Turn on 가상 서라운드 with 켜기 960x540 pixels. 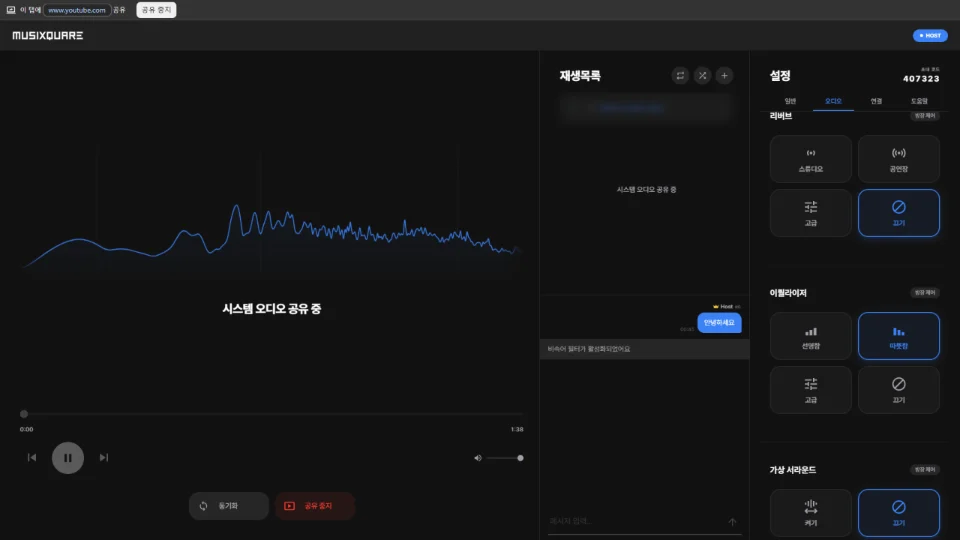pos(810,512)
